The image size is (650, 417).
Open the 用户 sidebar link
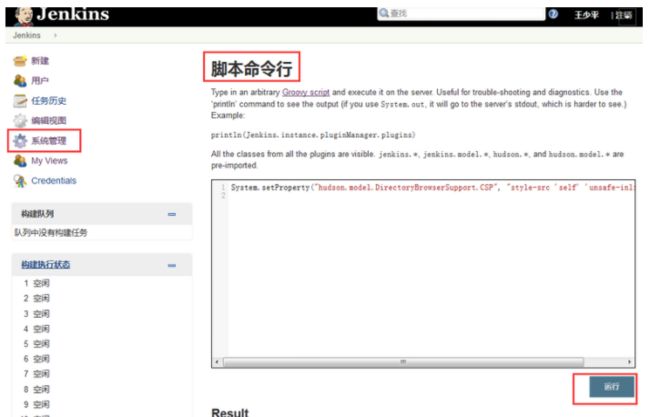click(x=40, y=80)
